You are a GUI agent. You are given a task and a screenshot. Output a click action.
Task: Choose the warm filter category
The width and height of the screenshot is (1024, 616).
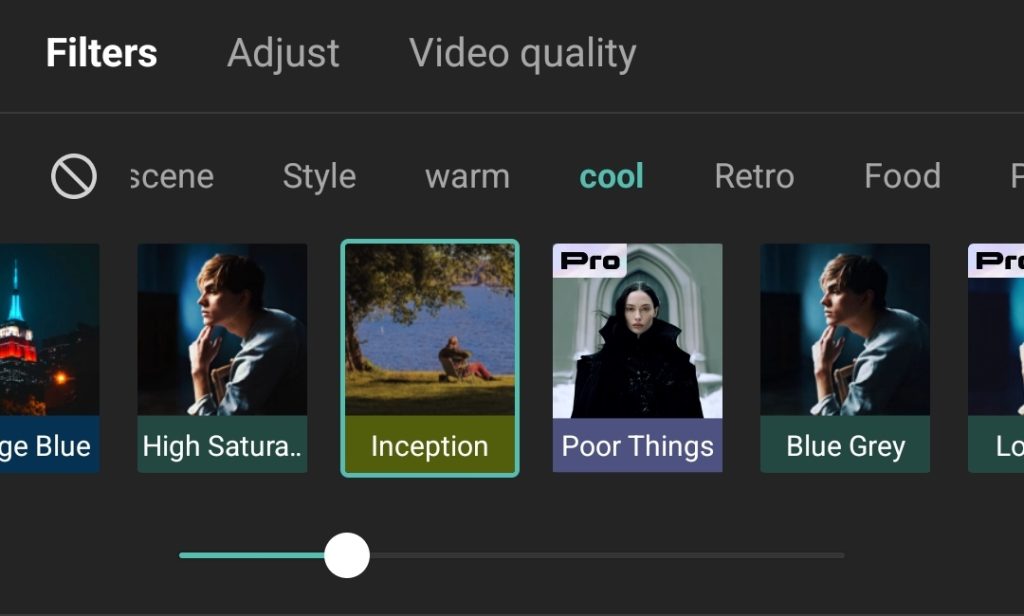[468, 176]
